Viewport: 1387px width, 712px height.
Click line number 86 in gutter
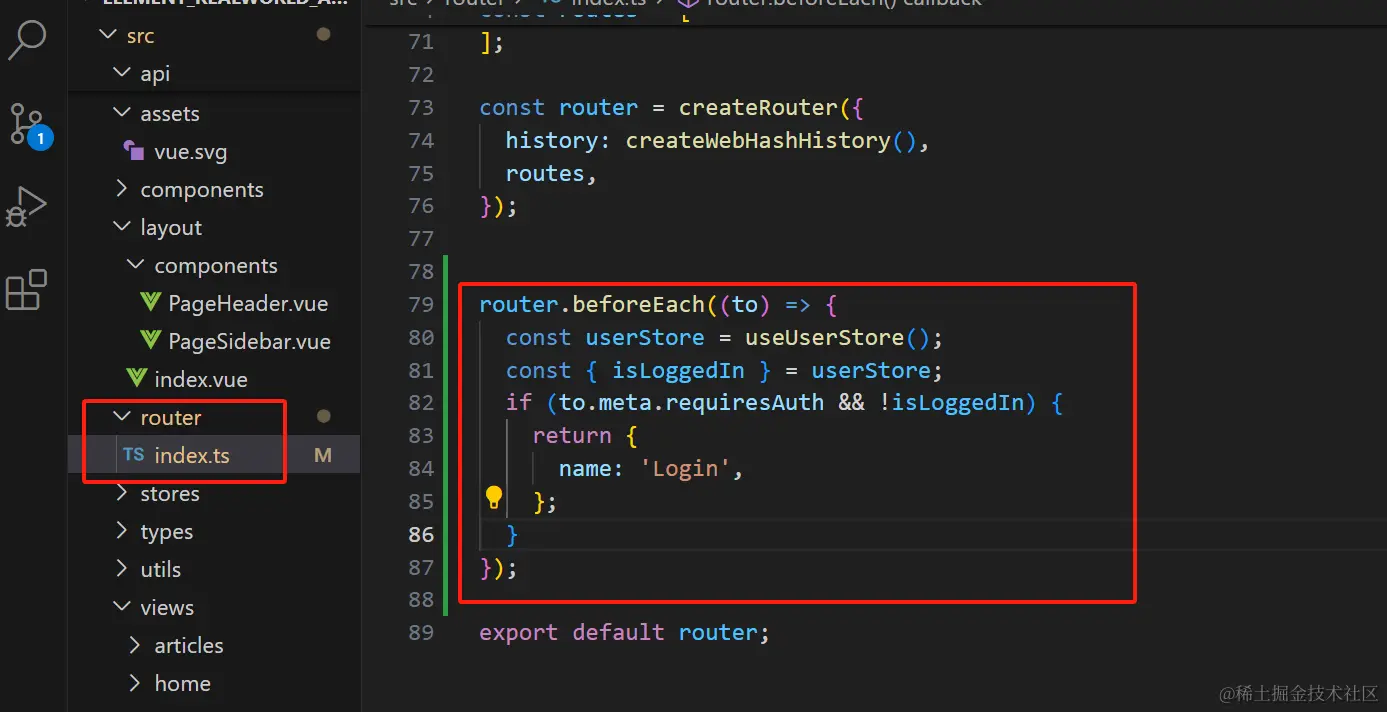pyautogui.click(x=421, y=534)
